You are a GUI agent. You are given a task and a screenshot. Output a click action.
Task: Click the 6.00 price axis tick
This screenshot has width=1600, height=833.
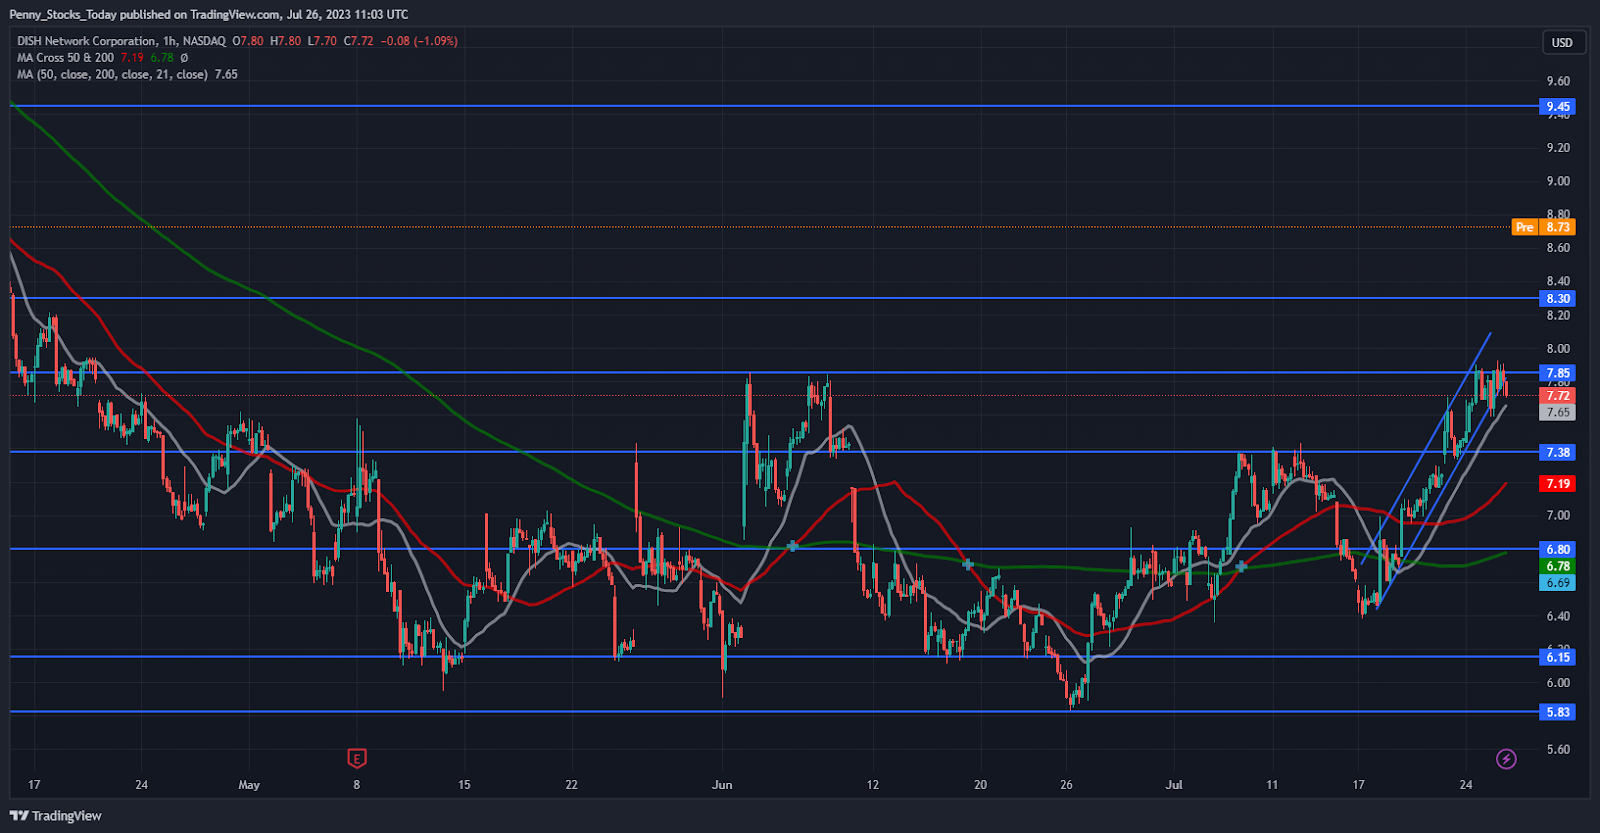coord(1557,683)
